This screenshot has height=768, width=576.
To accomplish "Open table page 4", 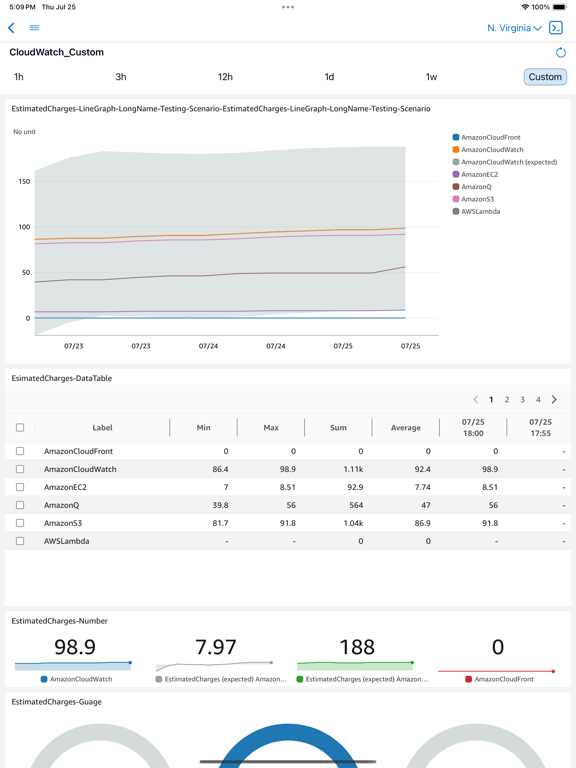I will tap(538, 400).
